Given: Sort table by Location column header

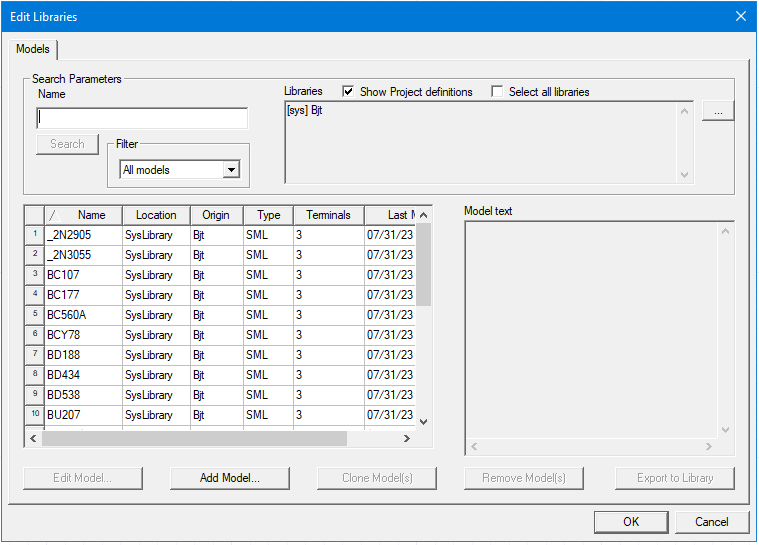Looking at the screenshot, I should click(x=156, y=215).
